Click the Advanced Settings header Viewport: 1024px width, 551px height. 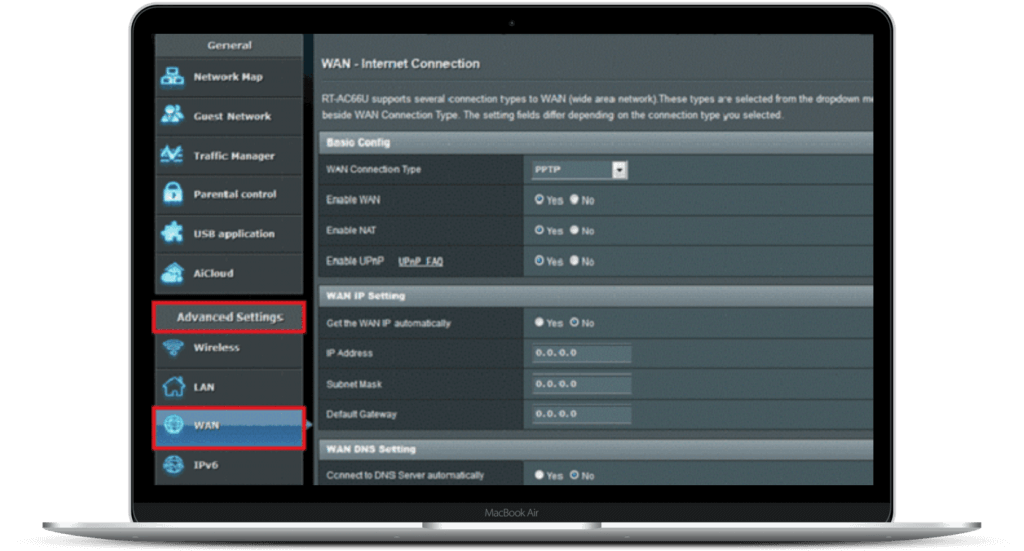(229, 317)
